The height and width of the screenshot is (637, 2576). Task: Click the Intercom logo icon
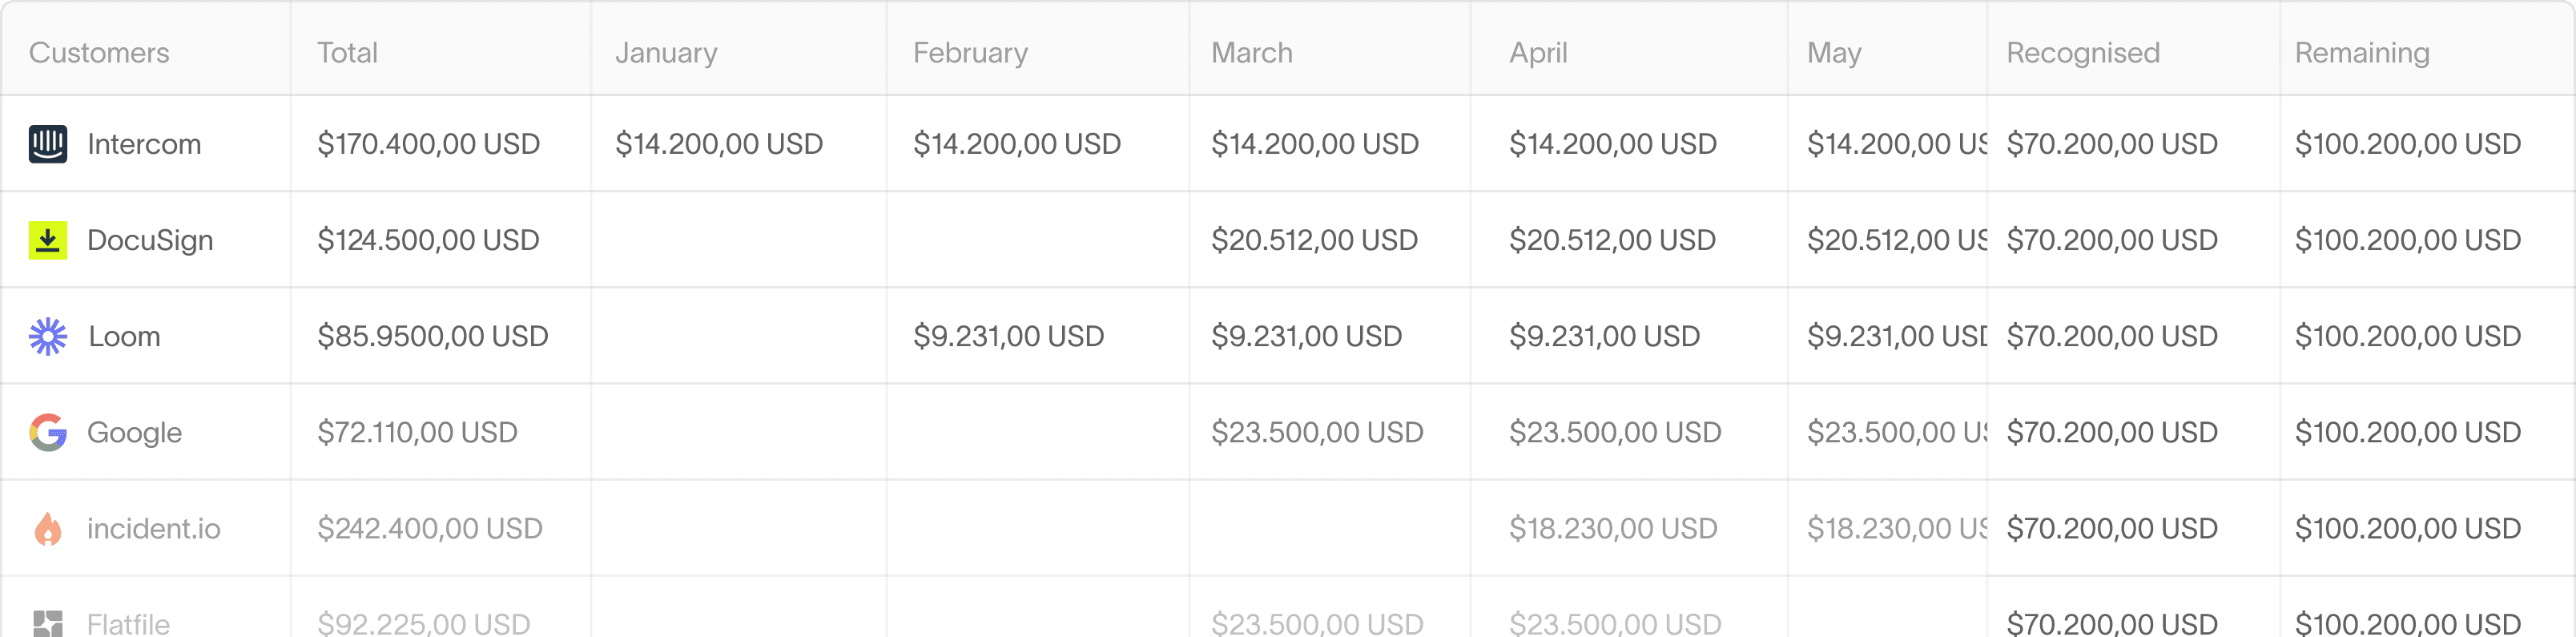pyautogui.click(x=48, y=144)
